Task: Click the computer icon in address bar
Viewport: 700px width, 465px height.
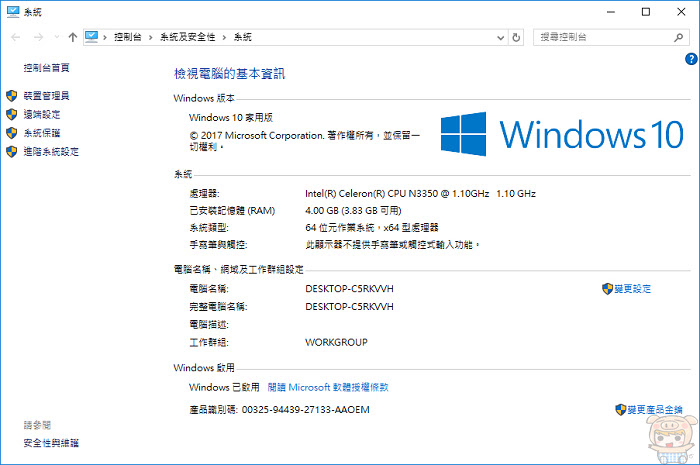Action: (x=92, y=37)
